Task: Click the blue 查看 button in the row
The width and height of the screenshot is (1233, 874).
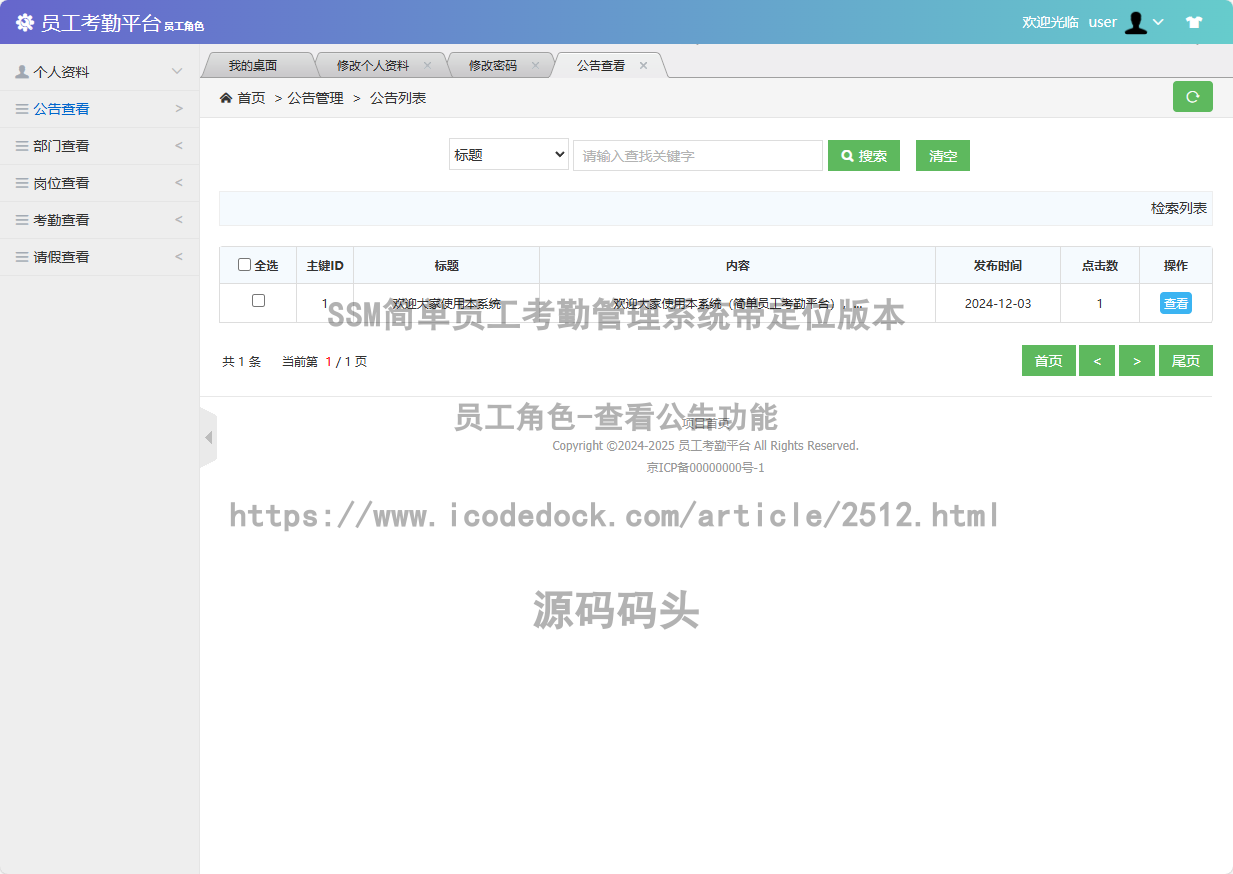Action: 1176,303
